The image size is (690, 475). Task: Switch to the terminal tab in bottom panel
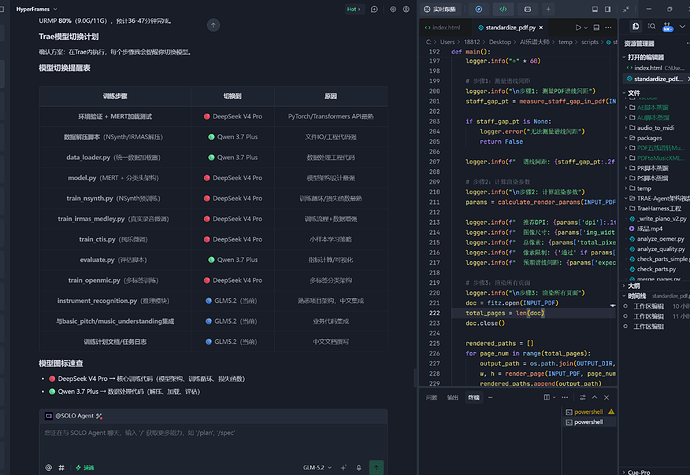point(473,398)
